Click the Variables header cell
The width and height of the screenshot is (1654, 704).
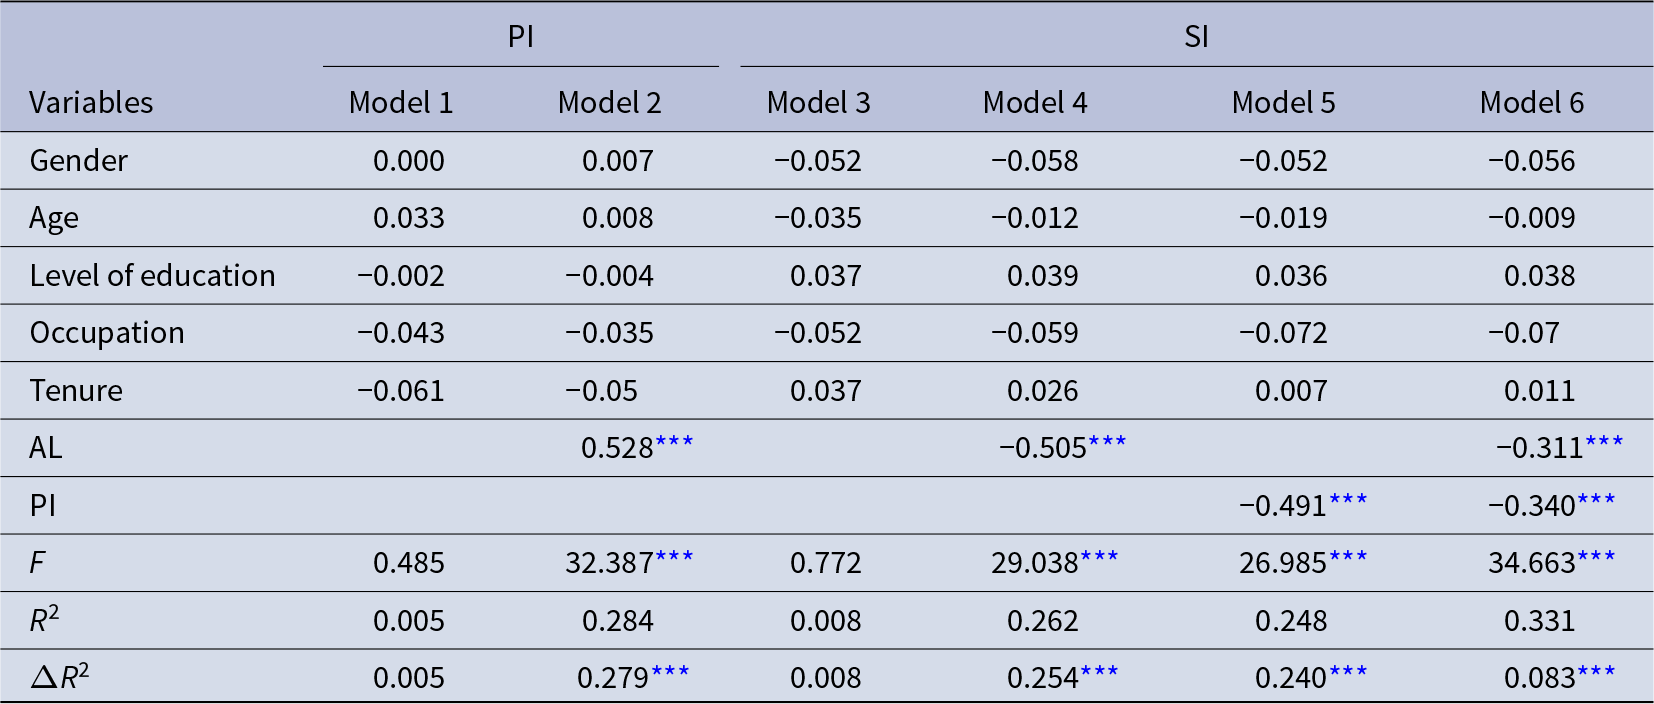(x=91, y=103)
